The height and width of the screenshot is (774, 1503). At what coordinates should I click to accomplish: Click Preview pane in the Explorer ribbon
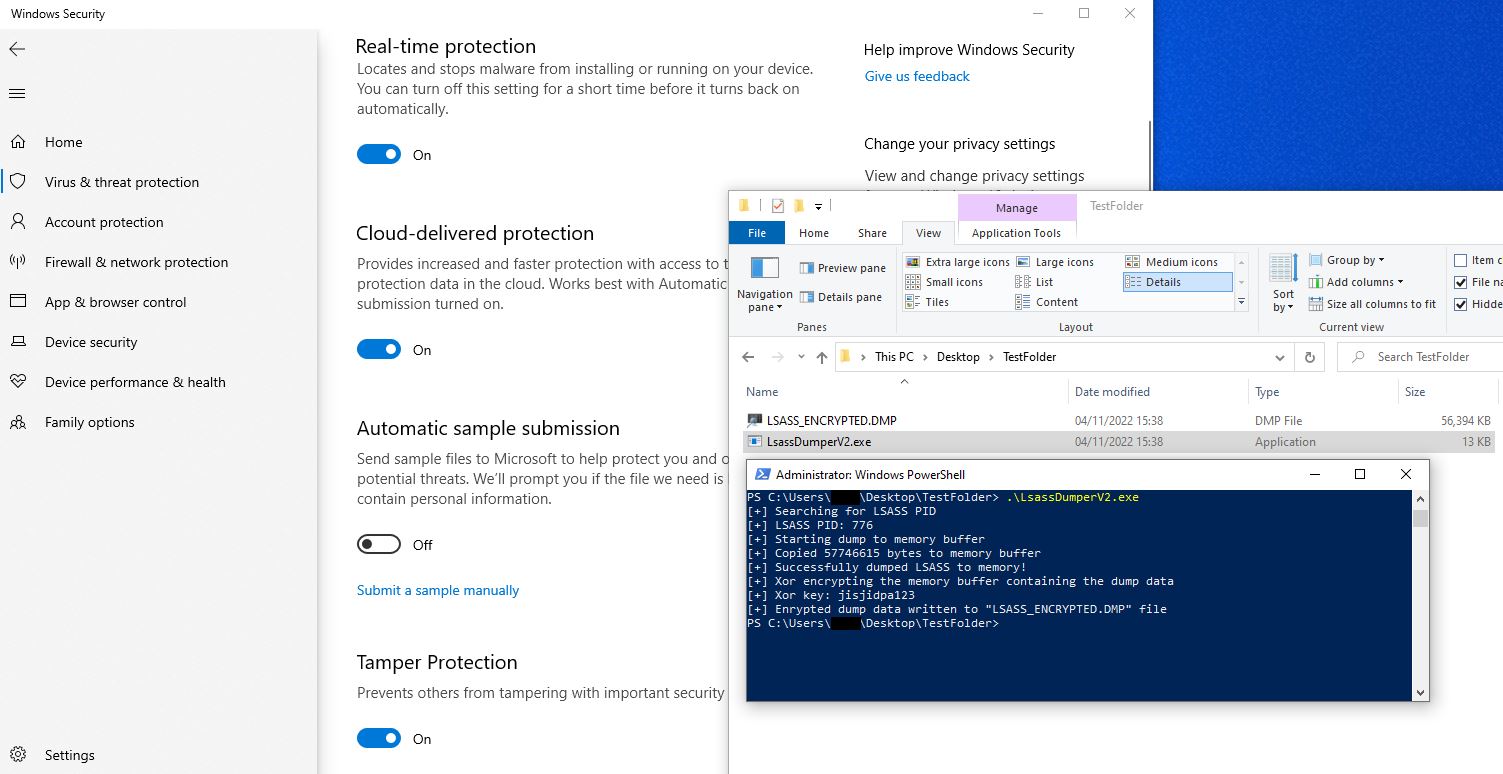tap(842, 268)
